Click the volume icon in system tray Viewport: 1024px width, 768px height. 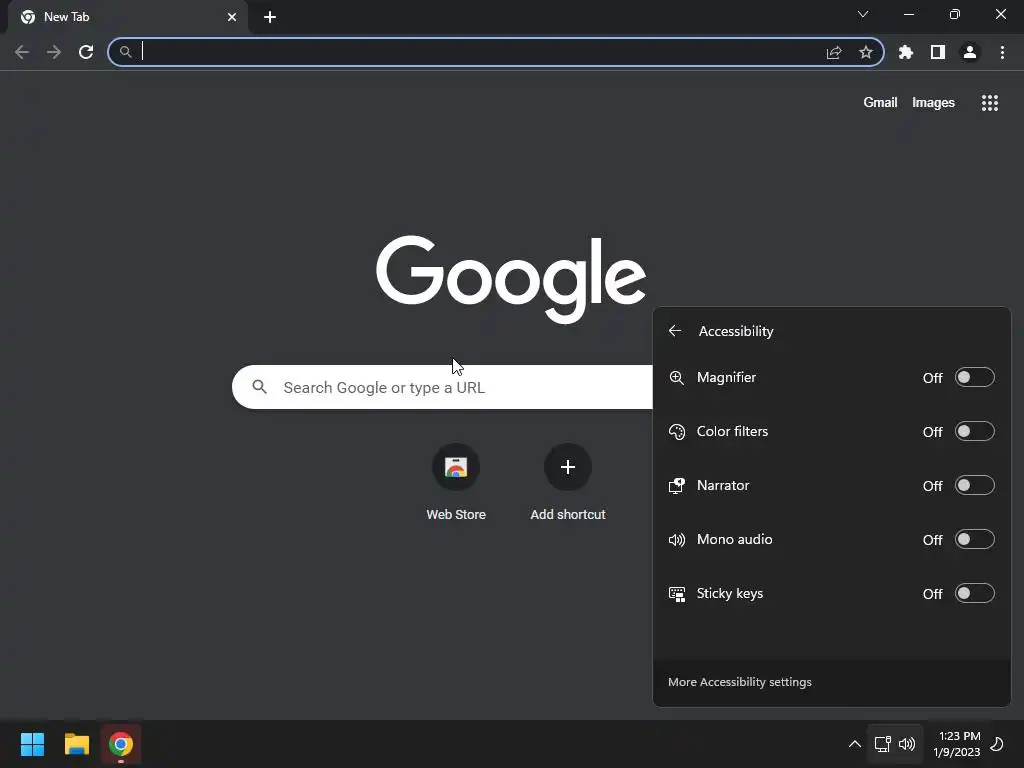tap(907, 744)
